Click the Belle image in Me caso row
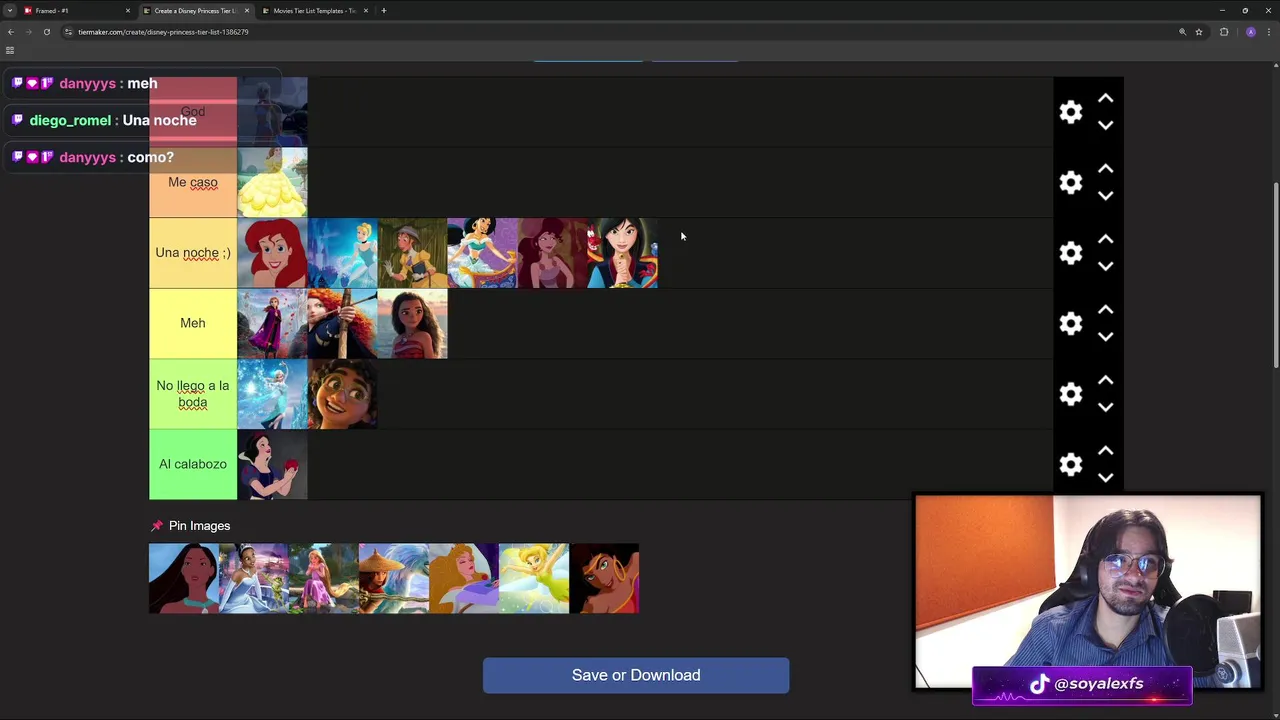Image resolution: width=1280 pixels, height=720 pixels. 272,182
